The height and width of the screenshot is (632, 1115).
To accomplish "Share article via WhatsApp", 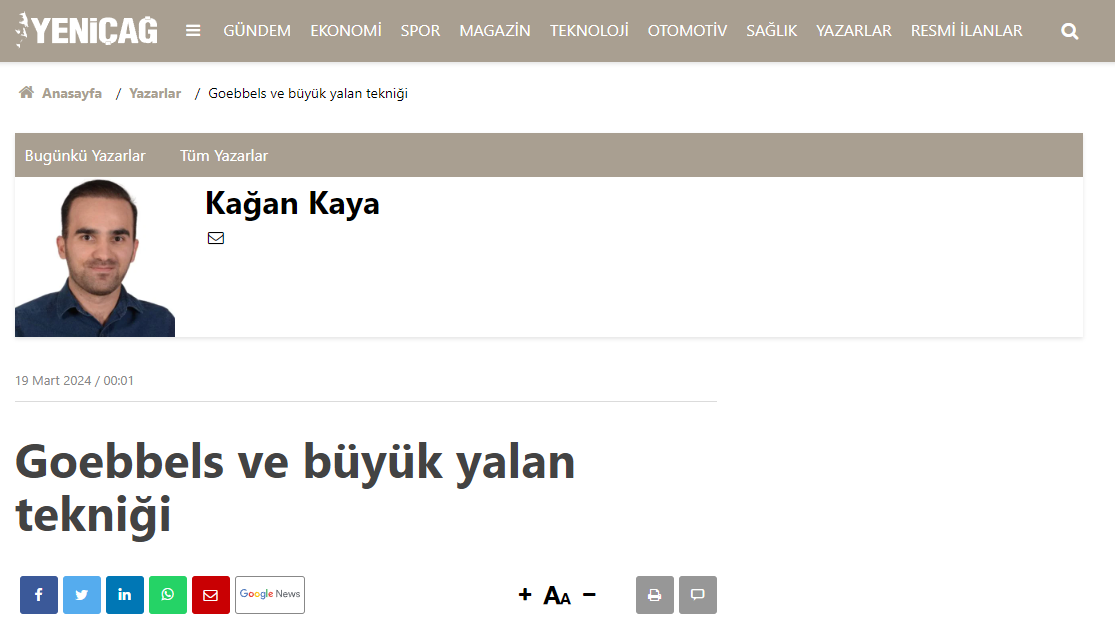I will 168,595.
